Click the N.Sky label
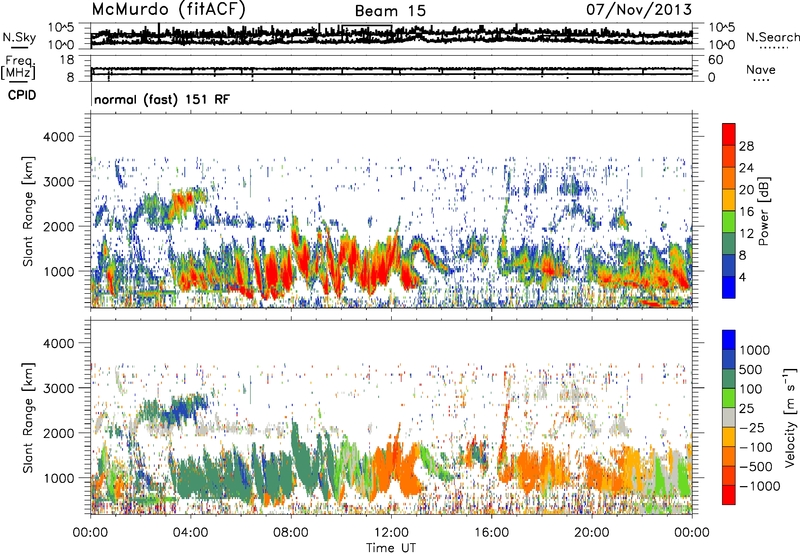The height and width of the screenshot is (554, 800). click(x=19, y=37)
